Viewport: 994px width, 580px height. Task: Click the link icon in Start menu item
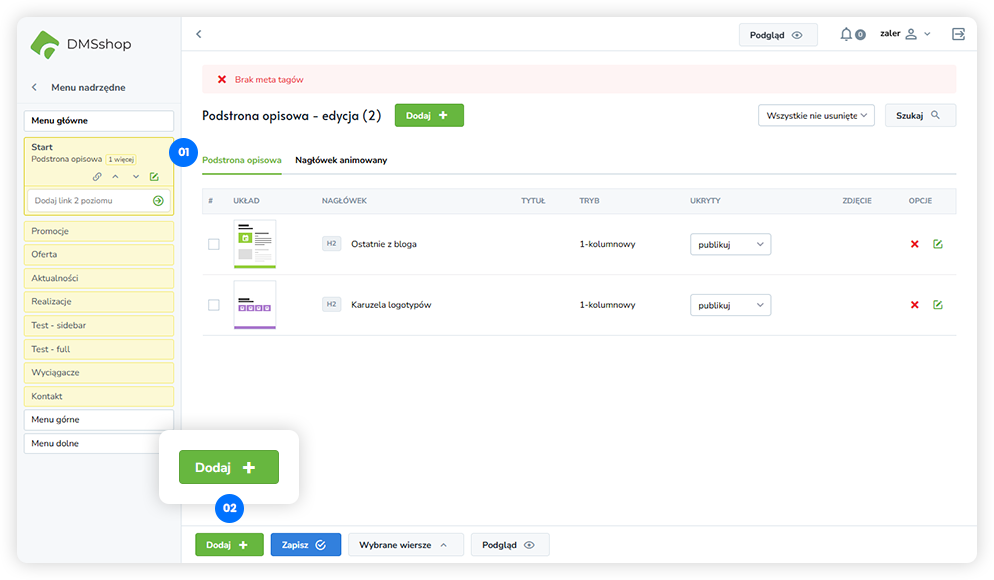point(97,177)
